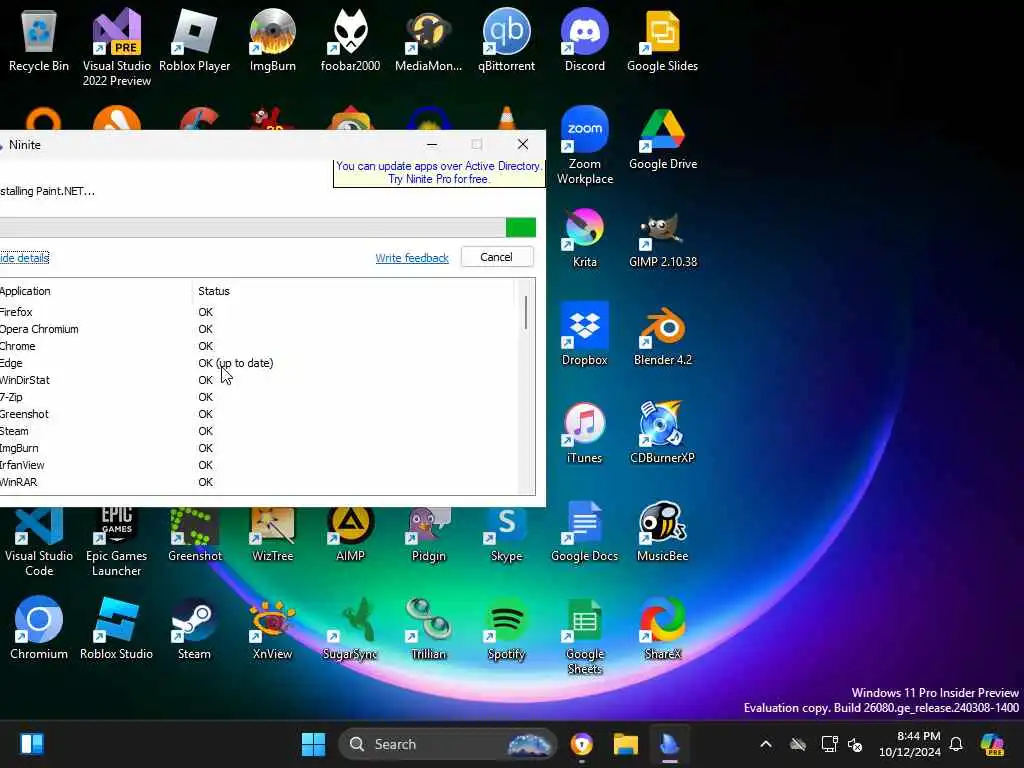This screenshot has width=1024, height=768.
Task: Click the CDBurnerXP desktop icon
Action: coord(662,432)
